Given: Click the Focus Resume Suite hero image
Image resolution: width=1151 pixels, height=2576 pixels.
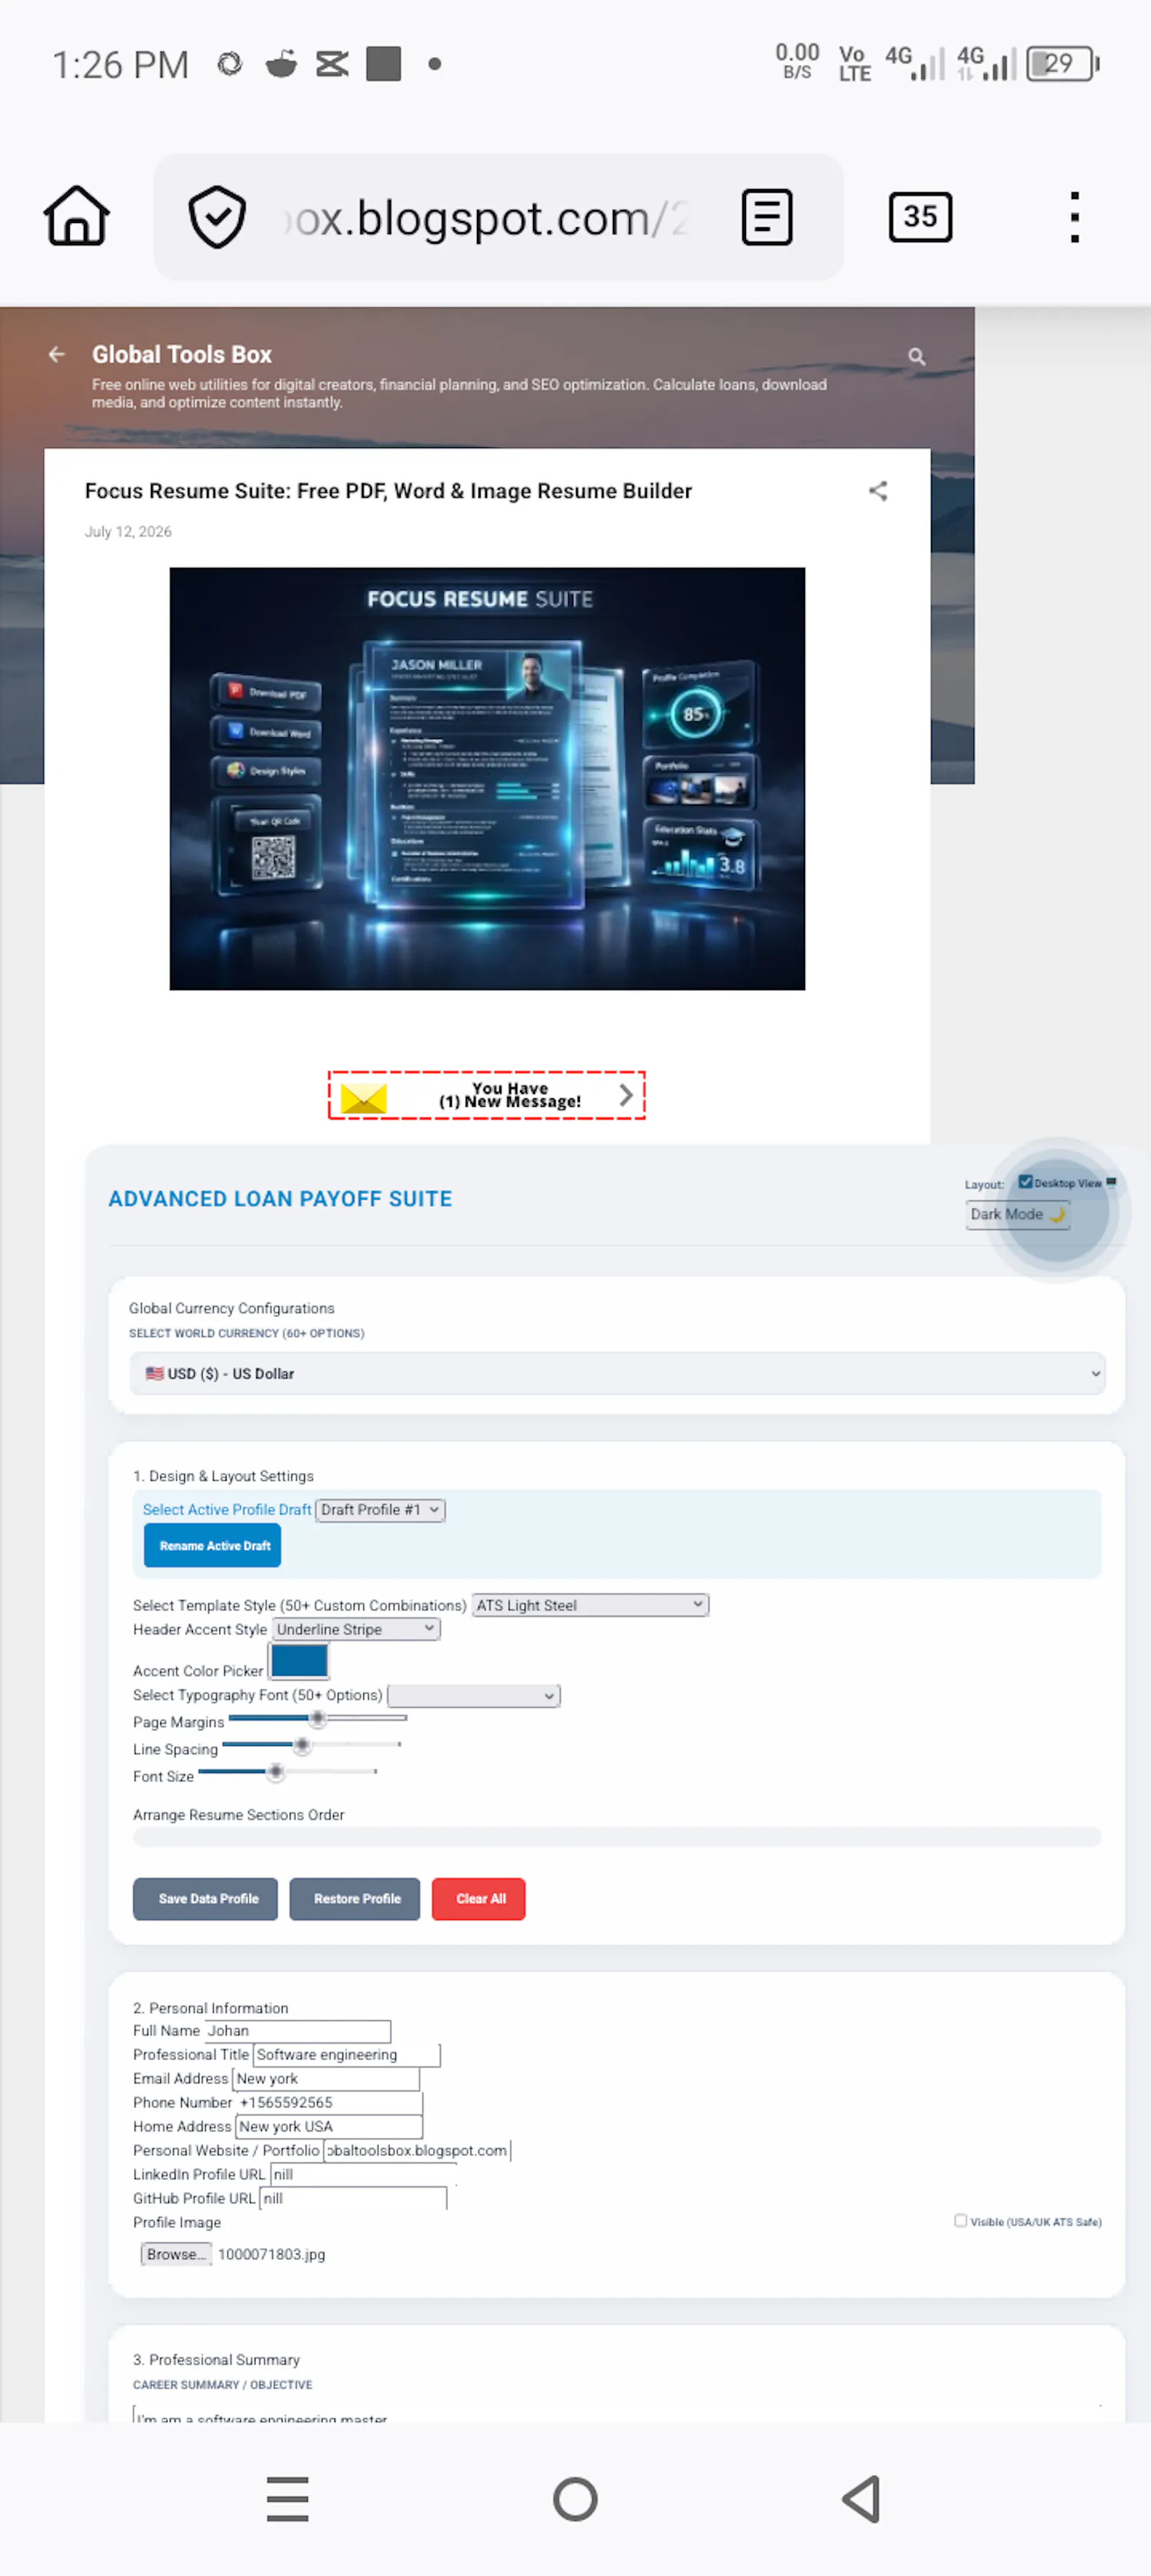Looking at the screenshot, I should tap(487, 778).
